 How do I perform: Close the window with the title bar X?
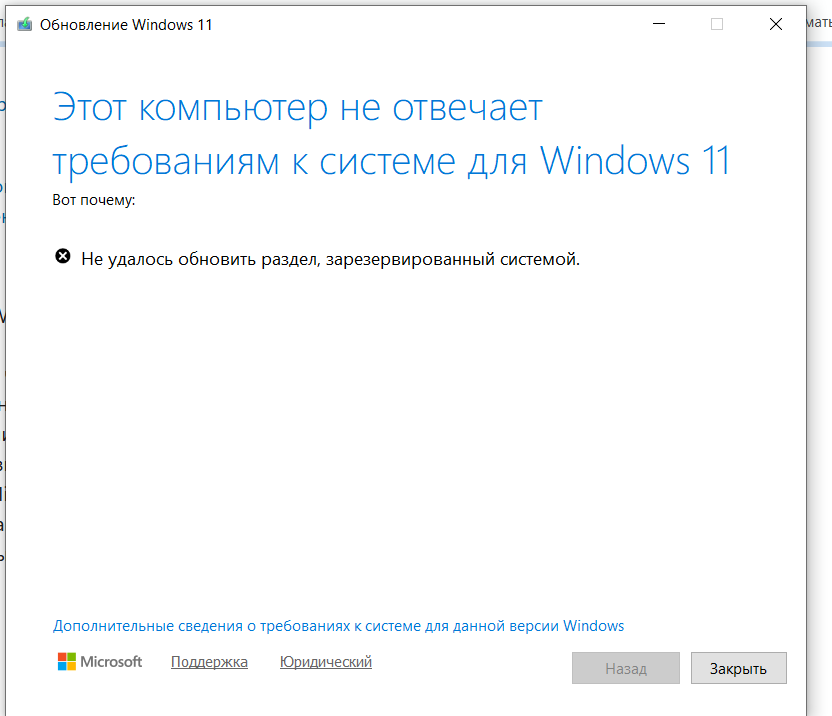point(776,24)
